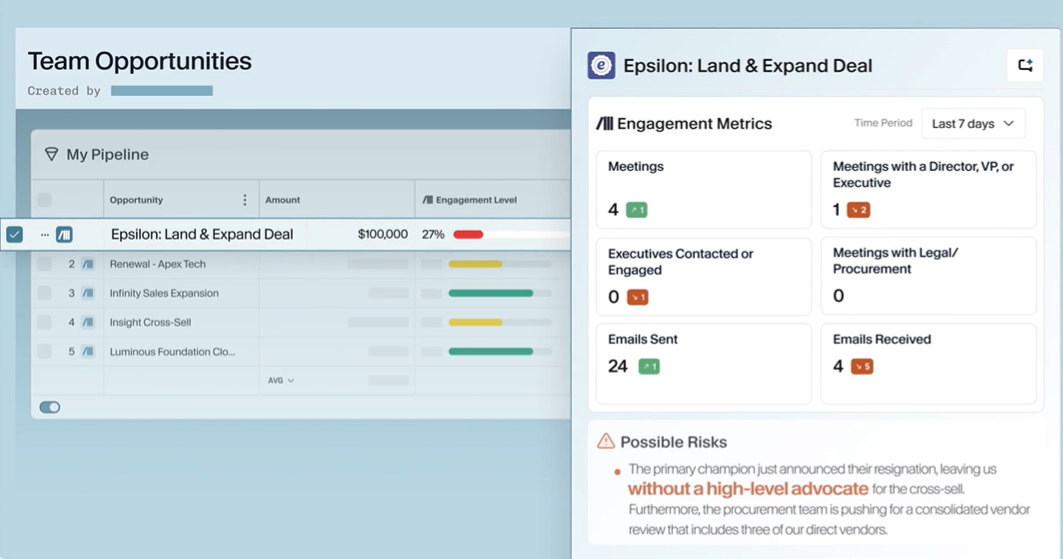Open the Luminous Foundation opportunity row
This screenshot has width=1063, height=559.
coord(172,352)
